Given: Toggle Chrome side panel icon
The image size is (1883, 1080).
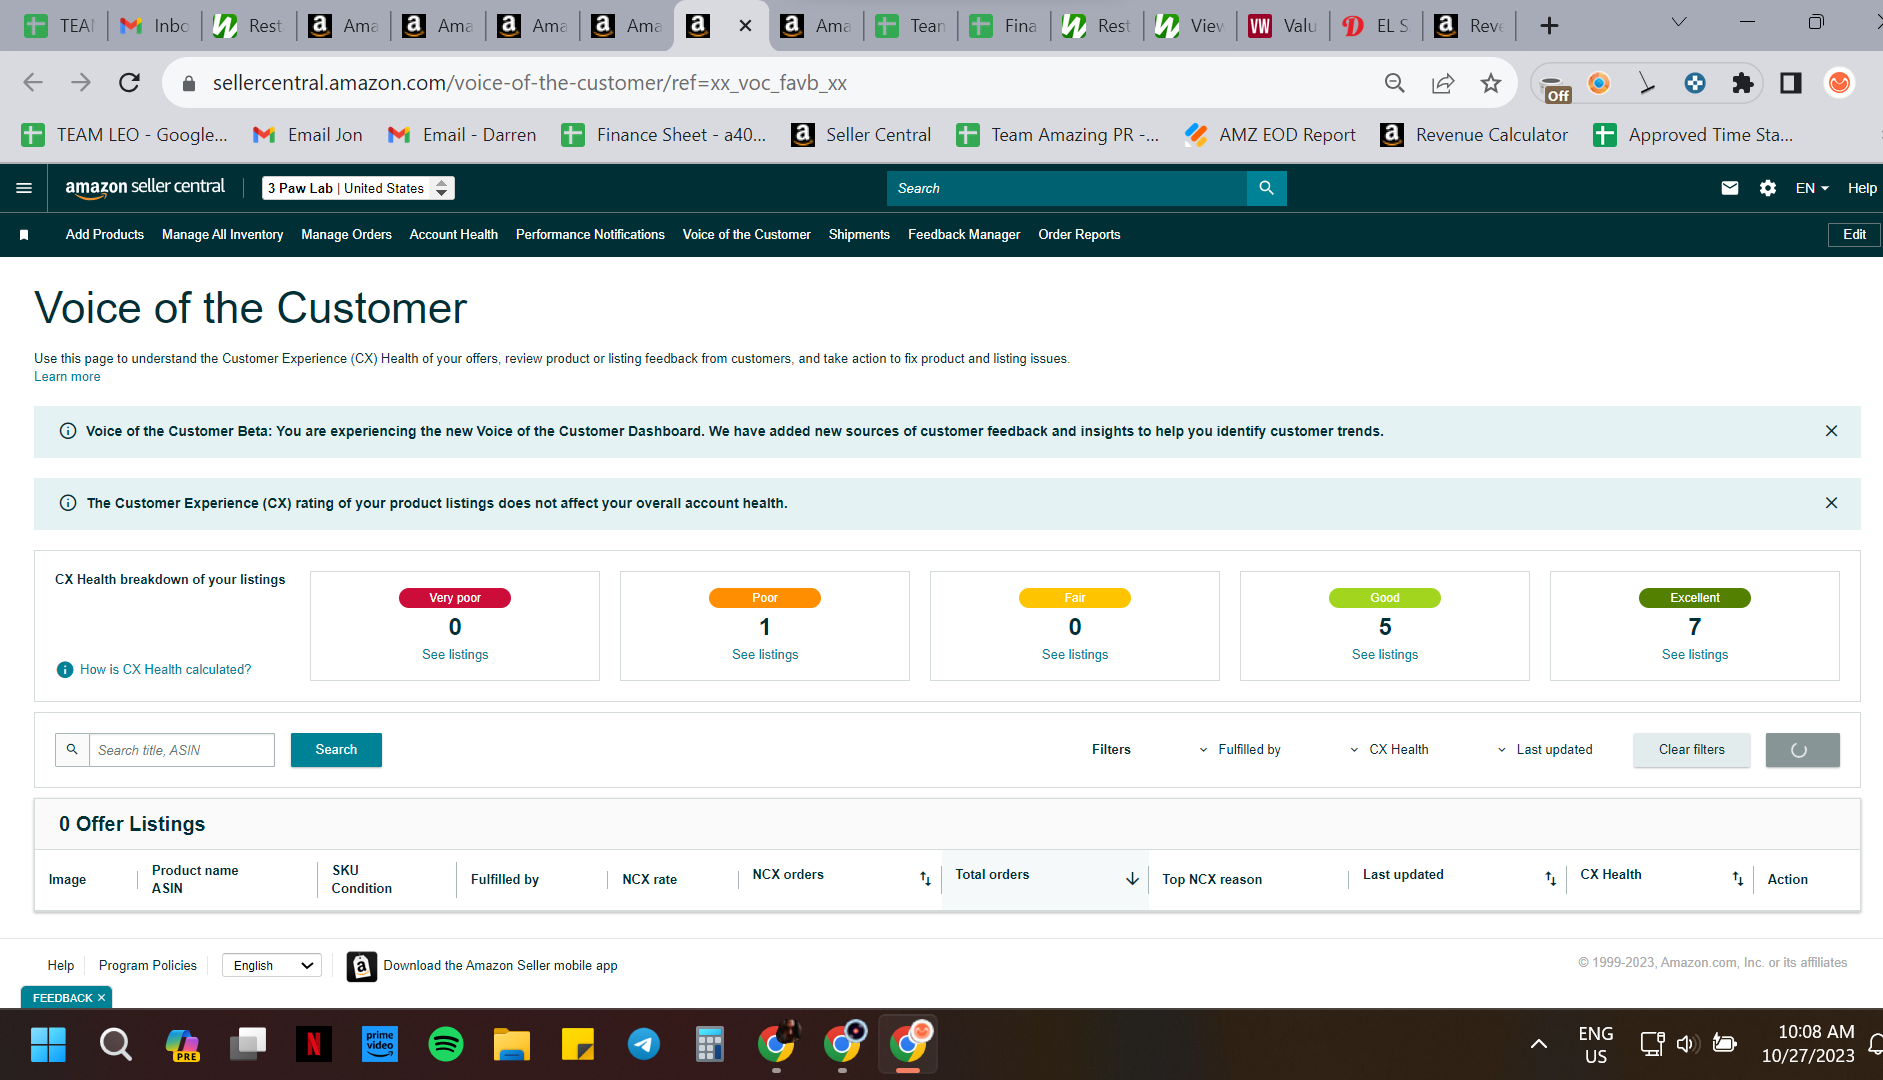Looking at the screenshot, I should (x=1791, y=83).
